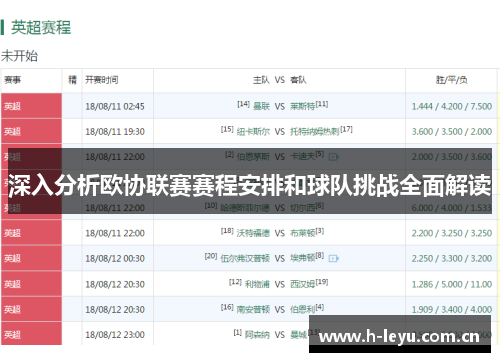Image resolution: width=500 pixels, height=362 pixels.
Task: Click the 英超 cell in the 沃特福德 row
Action: click(31, 233)
